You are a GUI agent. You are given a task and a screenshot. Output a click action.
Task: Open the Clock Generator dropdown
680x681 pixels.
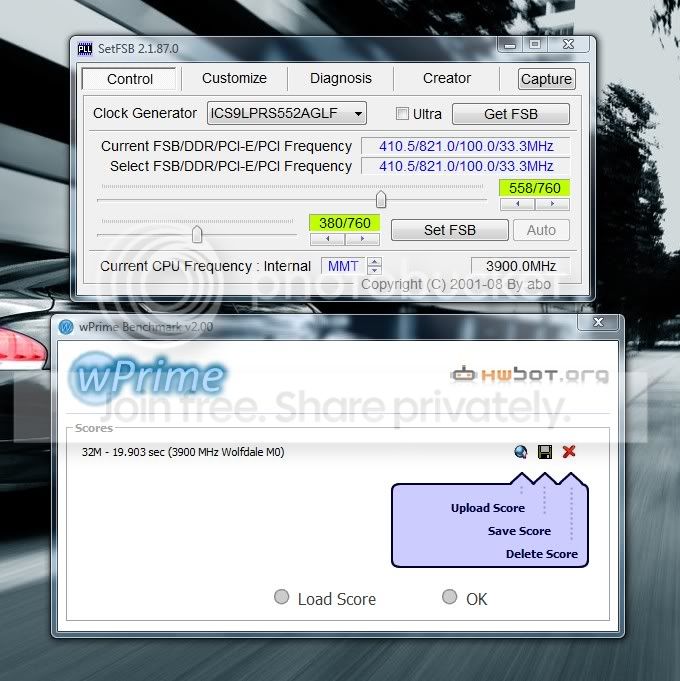(287, 113)
